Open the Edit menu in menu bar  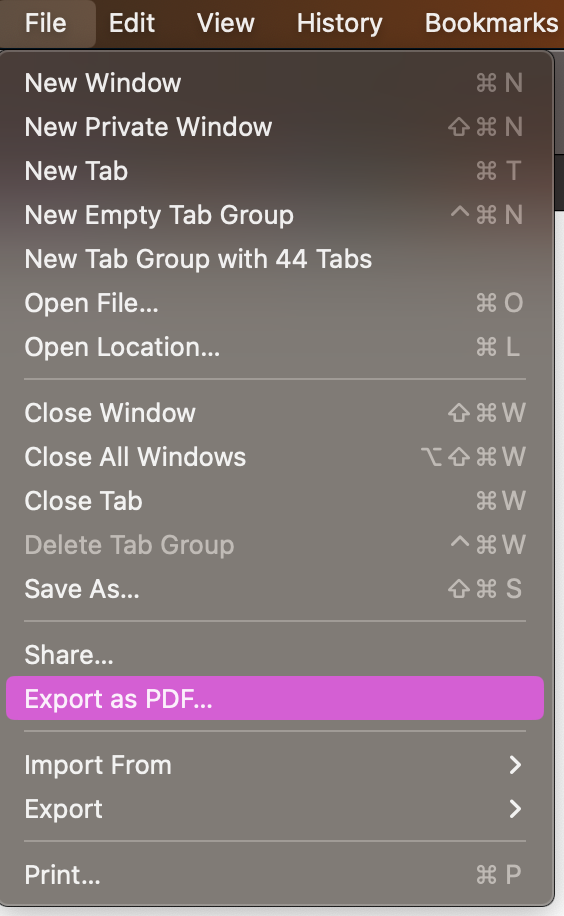132,23
